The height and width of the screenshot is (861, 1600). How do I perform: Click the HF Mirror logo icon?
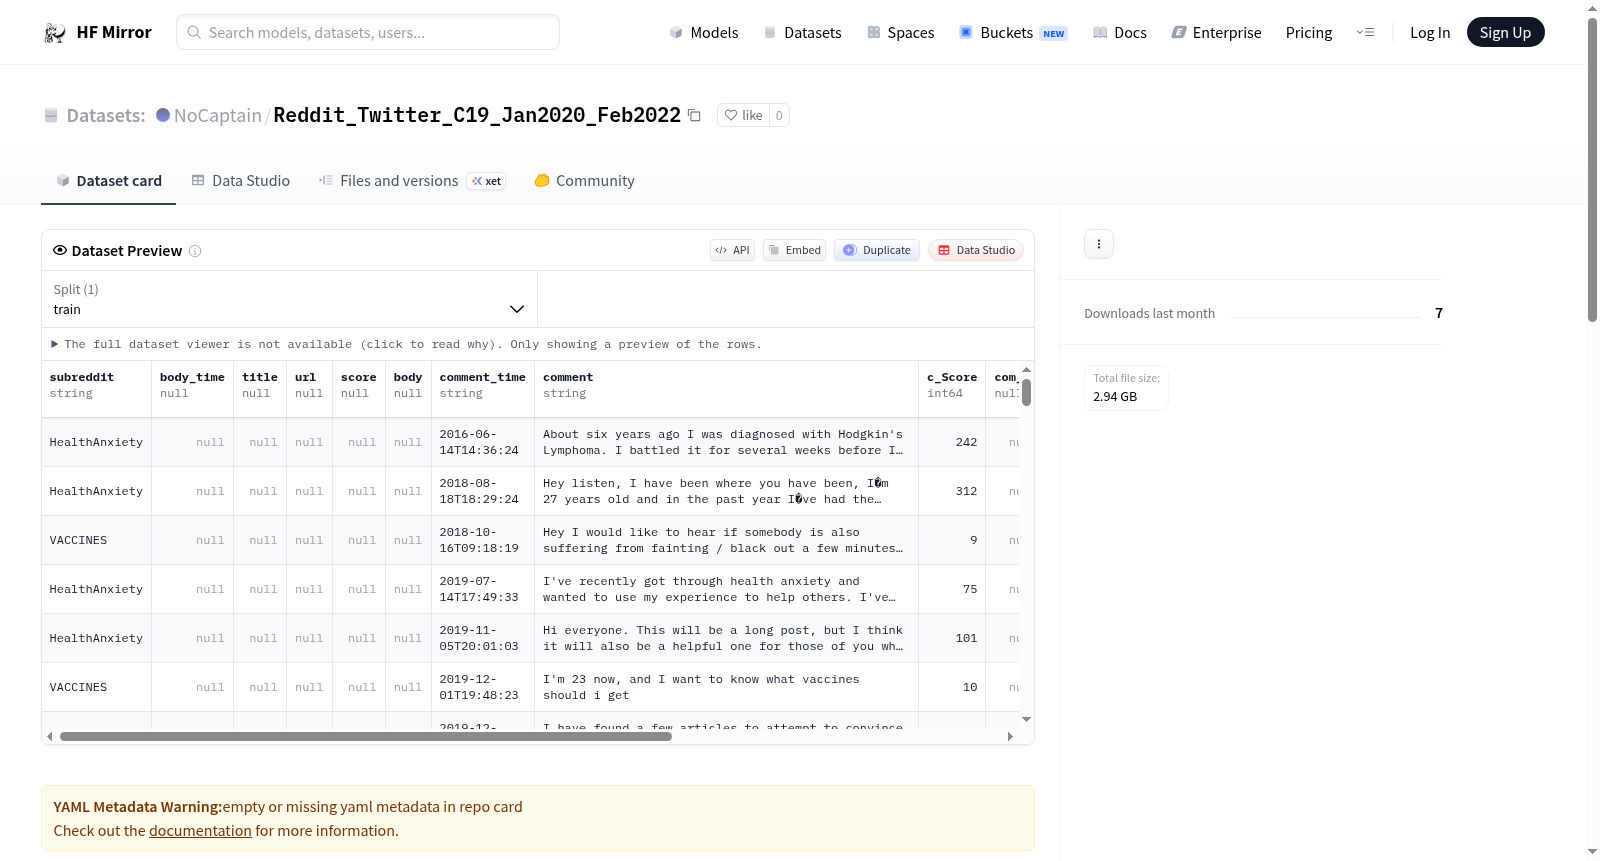pyautogui.click(x=55, y=33)
